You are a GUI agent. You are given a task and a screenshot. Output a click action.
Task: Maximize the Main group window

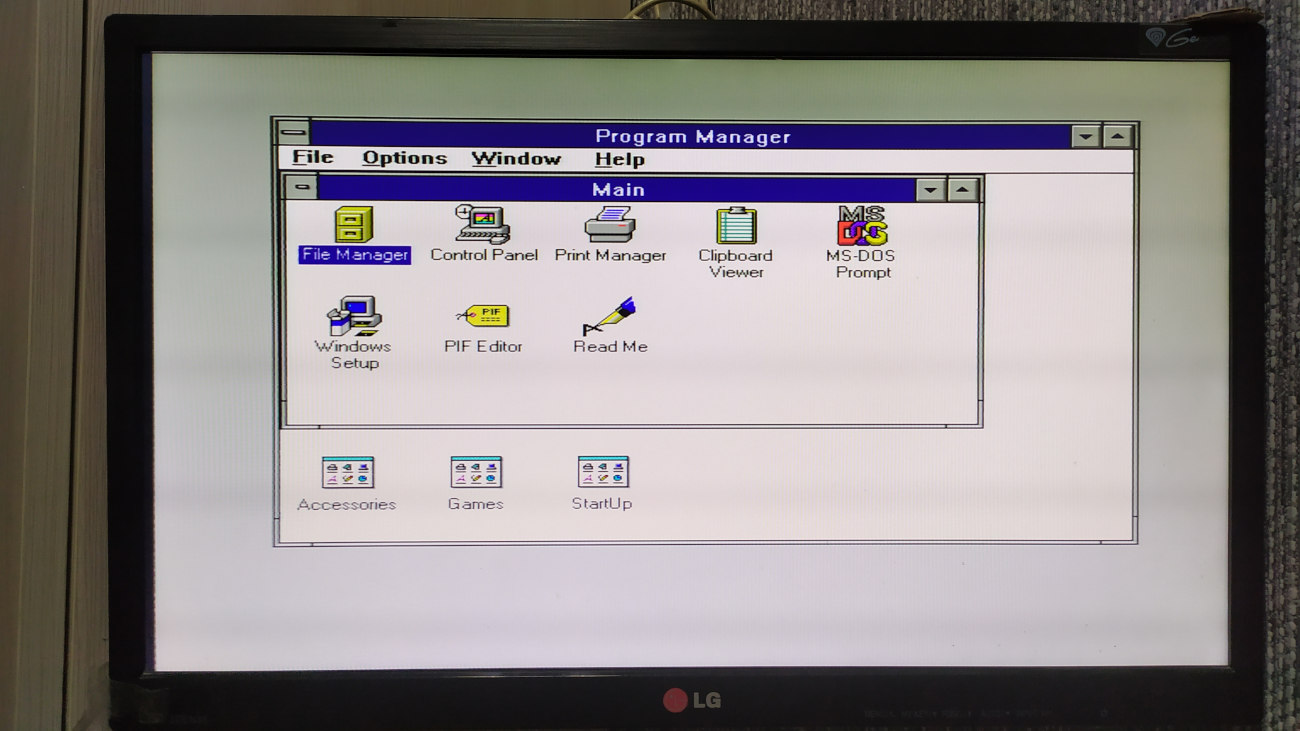pos(963,189)
